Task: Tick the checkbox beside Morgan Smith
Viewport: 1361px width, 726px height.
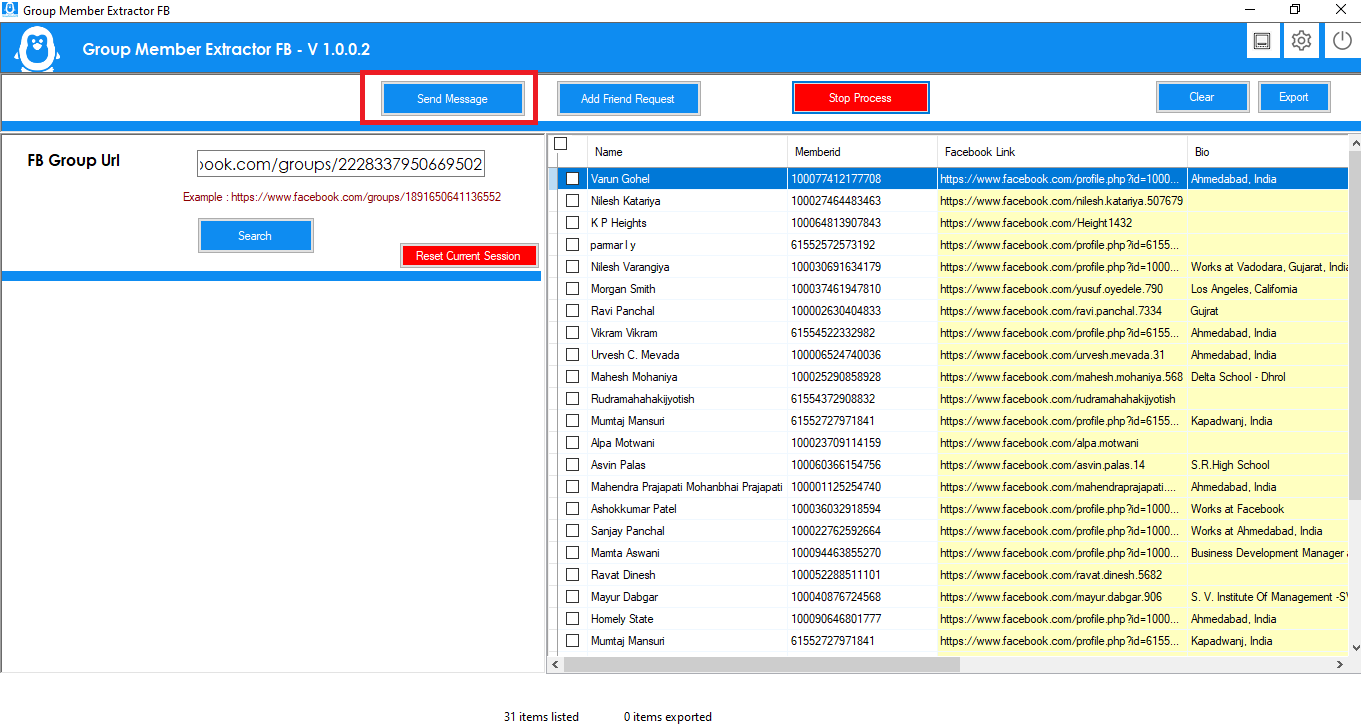Action: coord(572,289)
